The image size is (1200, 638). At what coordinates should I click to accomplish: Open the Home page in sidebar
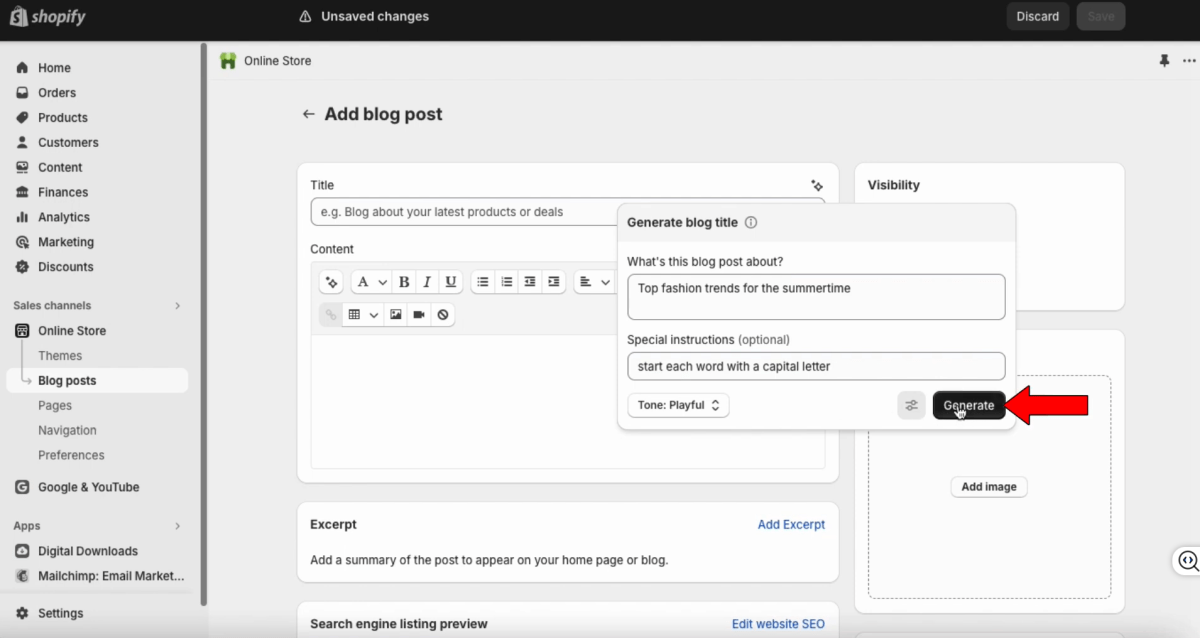54,68
